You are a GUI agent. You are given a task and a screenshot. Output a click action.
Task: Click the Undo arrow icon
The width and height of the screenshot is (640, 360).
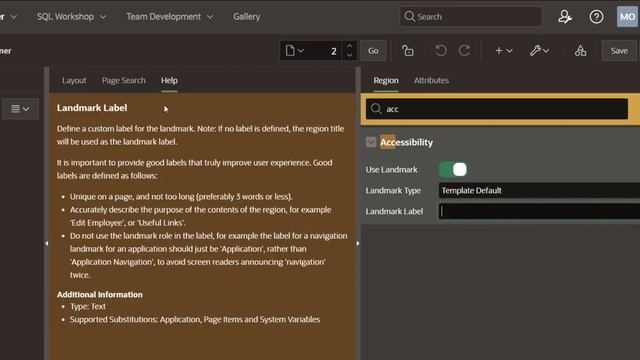[440, 51]
